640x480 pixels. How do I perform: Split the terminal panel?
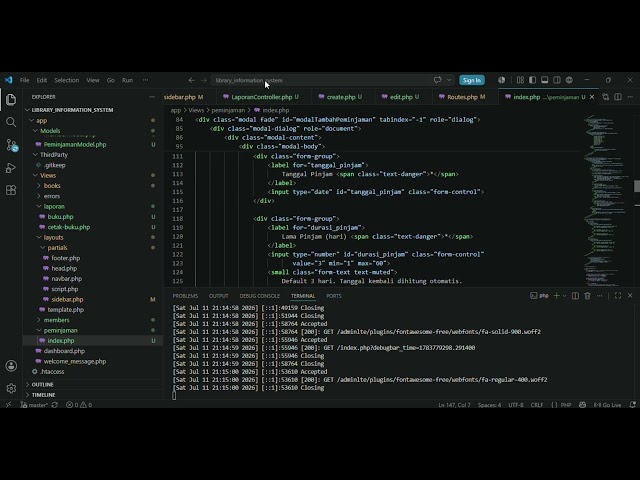pos(575,296)
